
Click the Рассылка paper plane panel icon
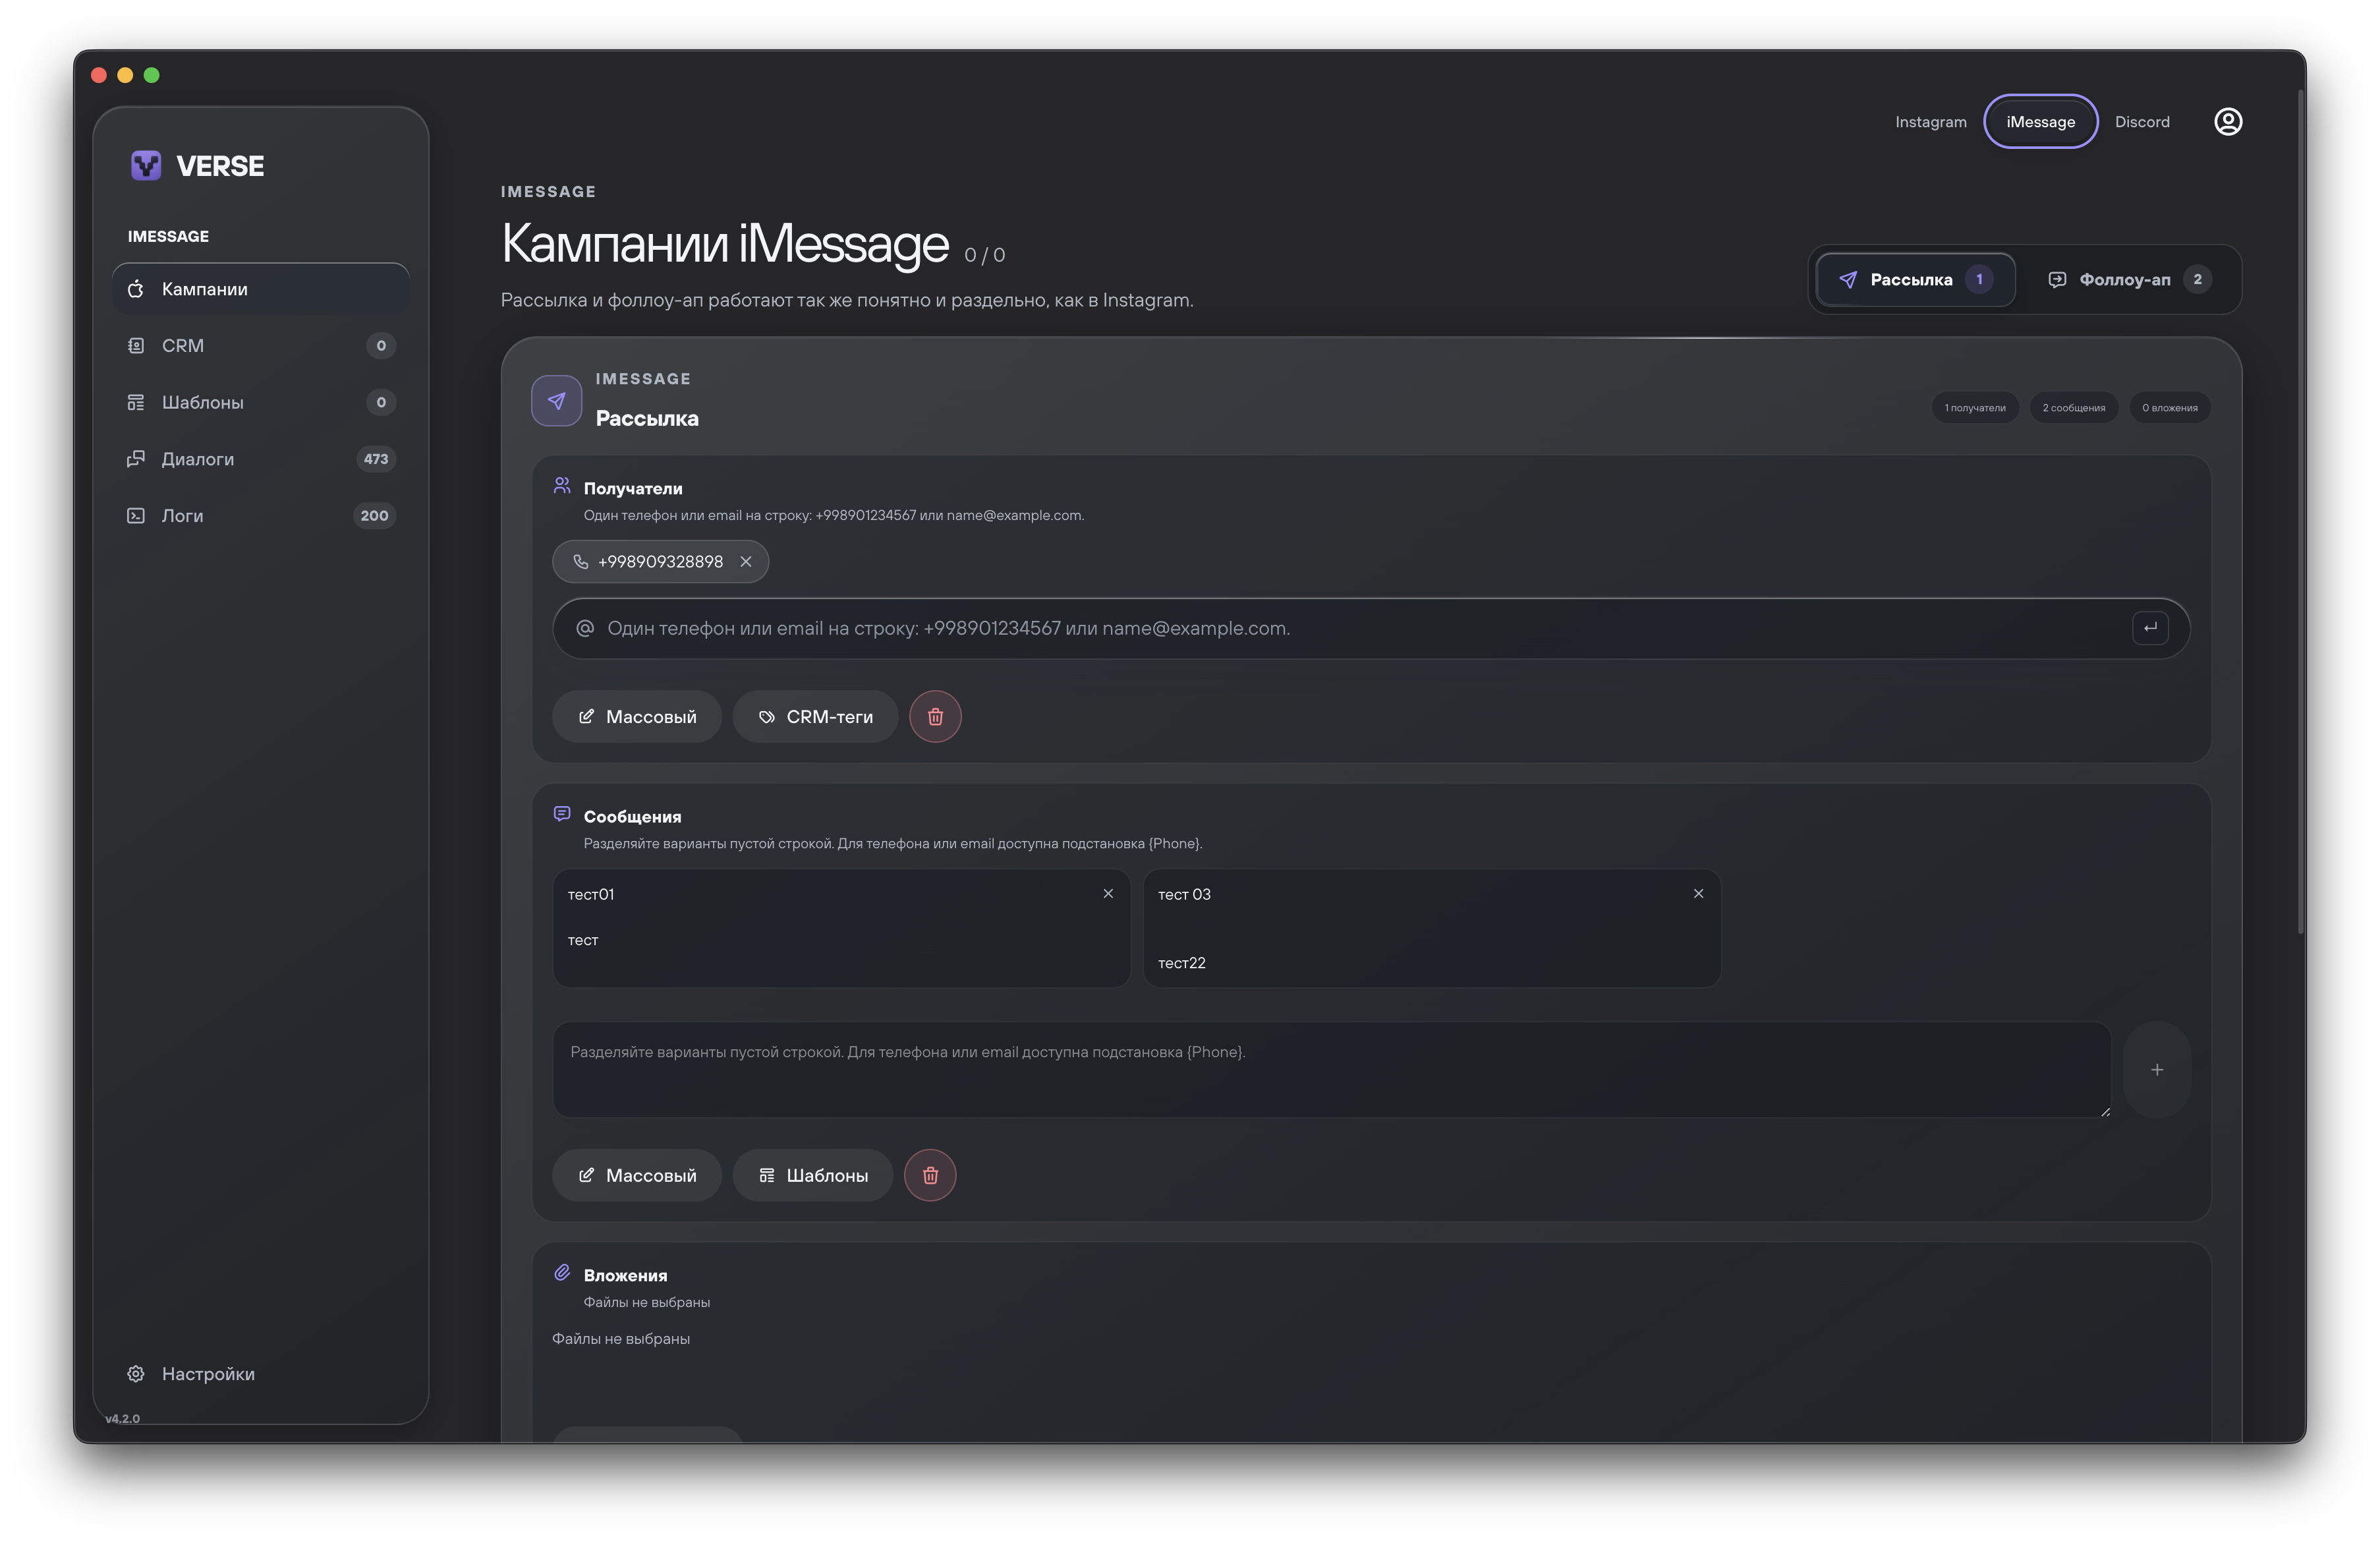point(556,400)
